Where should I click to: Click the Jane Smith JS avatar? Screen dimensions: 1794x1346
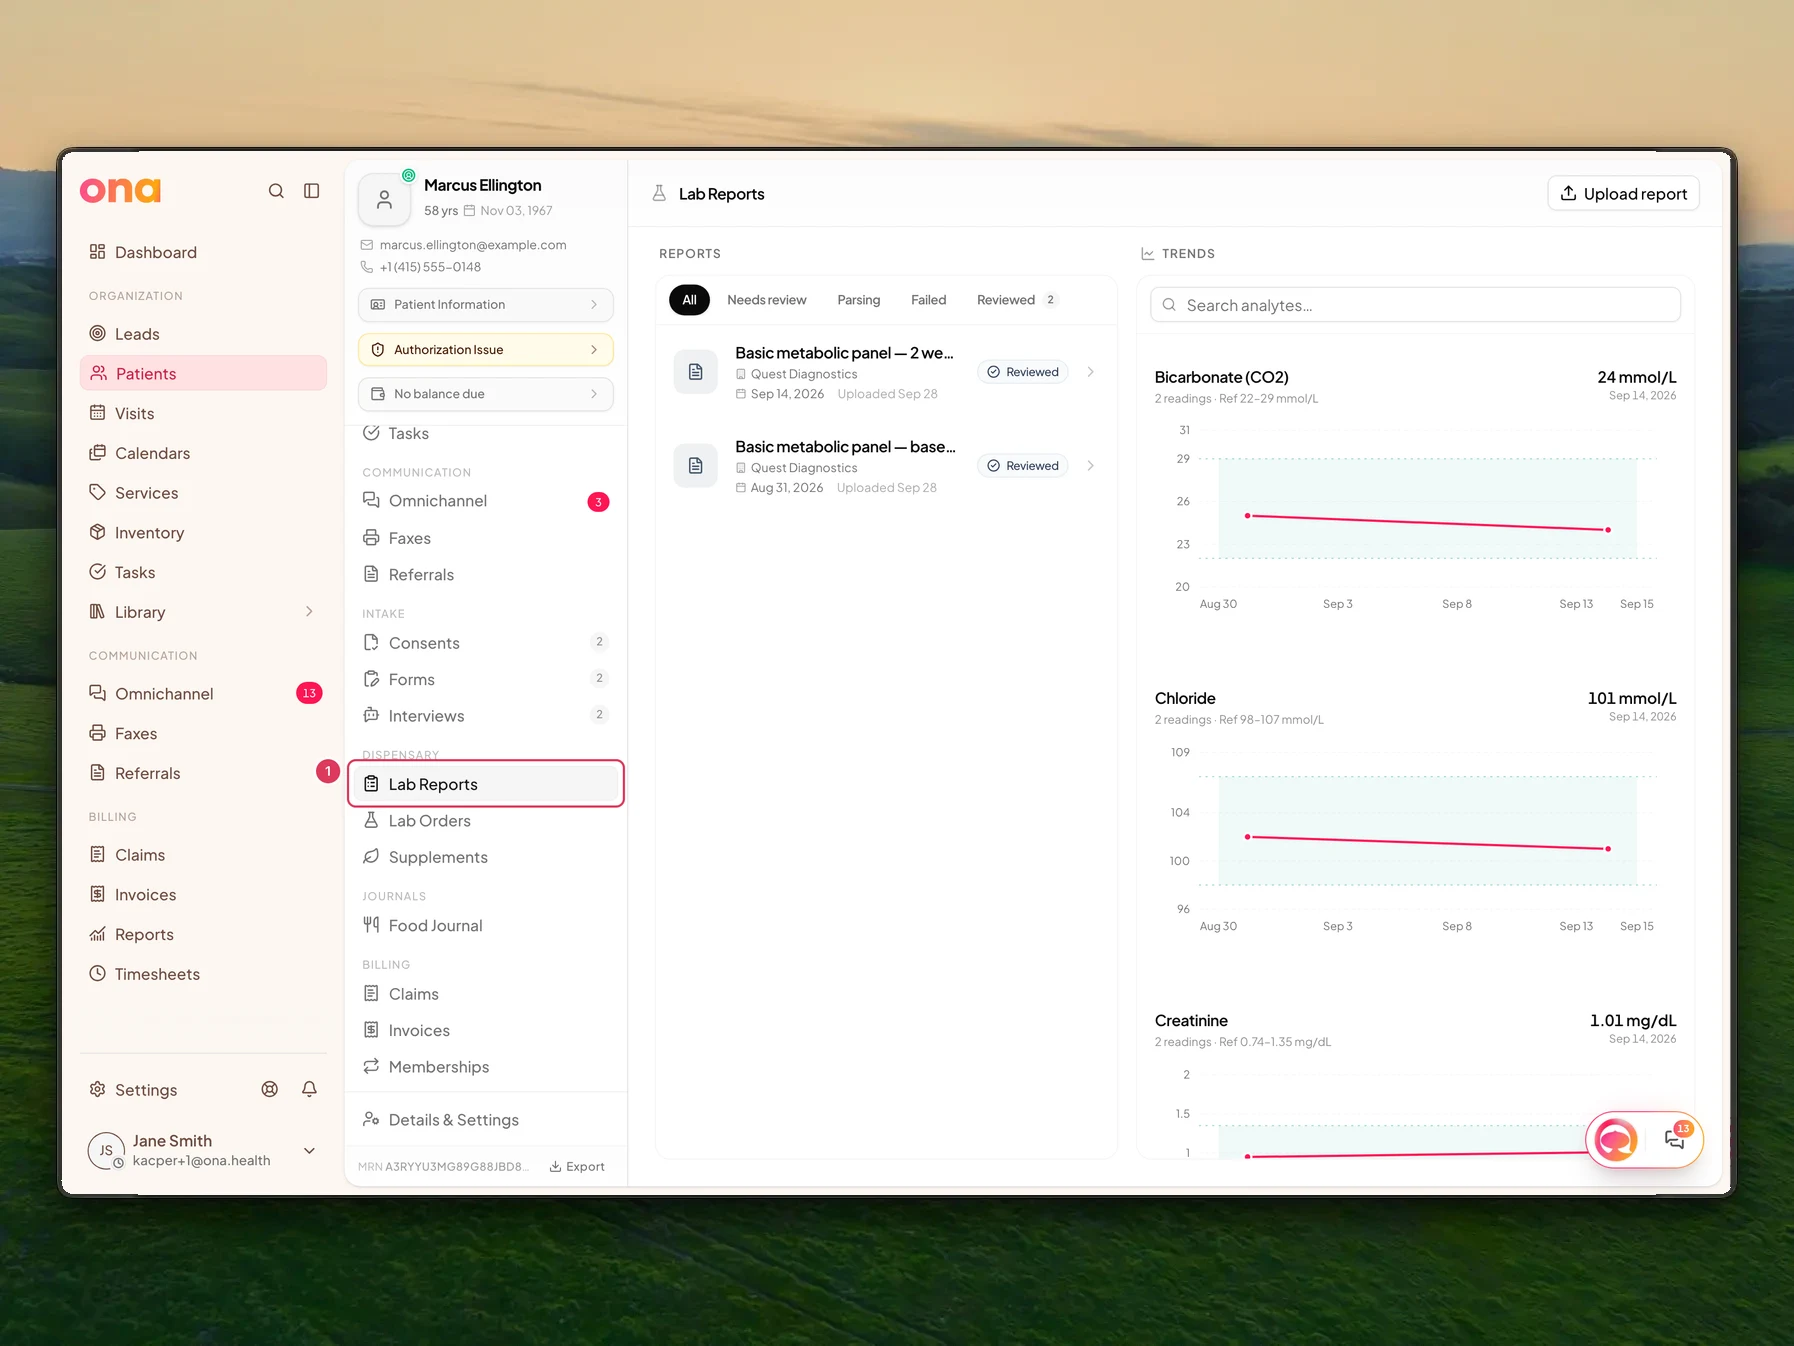(106, 1151)
